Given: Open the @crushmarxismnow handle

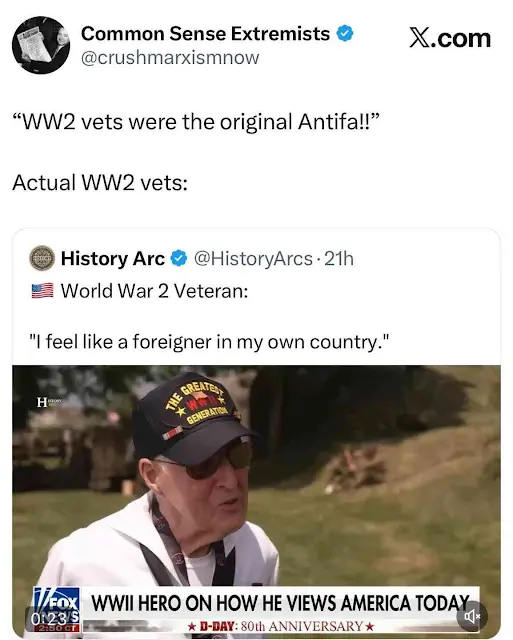Looking at the screenshot, I should 170,58.
